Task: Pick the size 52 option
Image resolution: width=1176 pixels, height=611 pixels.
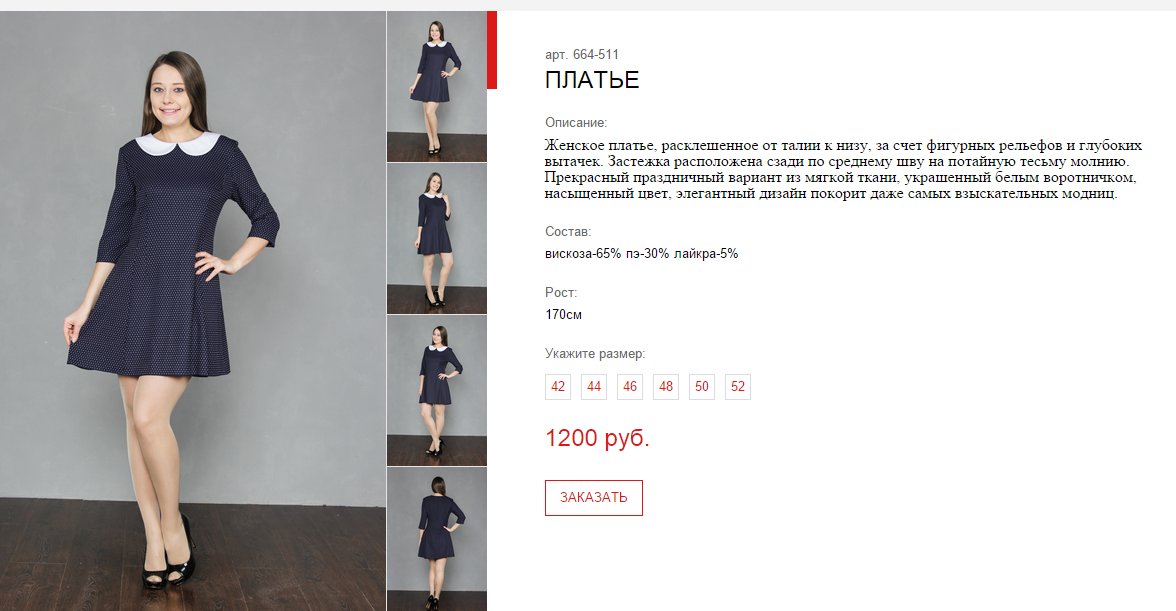Action: click(x=738, y=387)
